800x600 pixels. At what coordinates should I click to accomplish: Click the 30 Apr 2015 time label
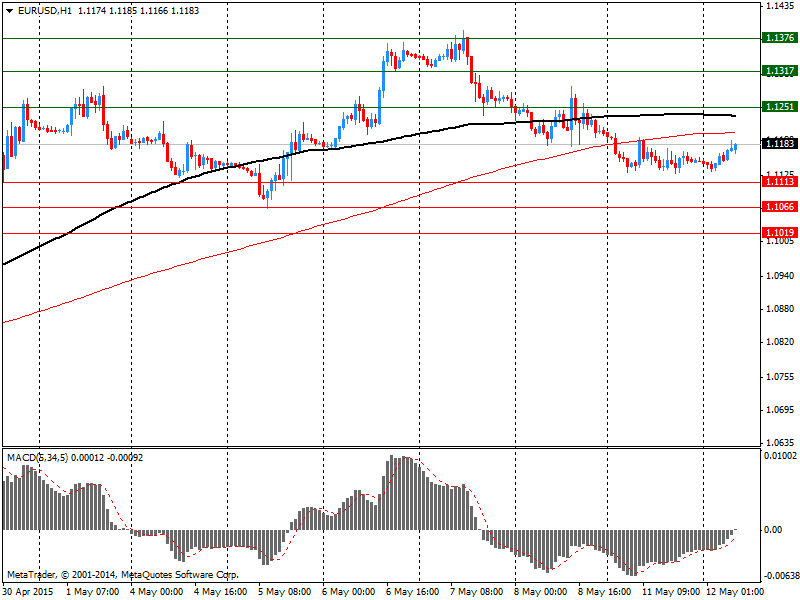point(28,592)
